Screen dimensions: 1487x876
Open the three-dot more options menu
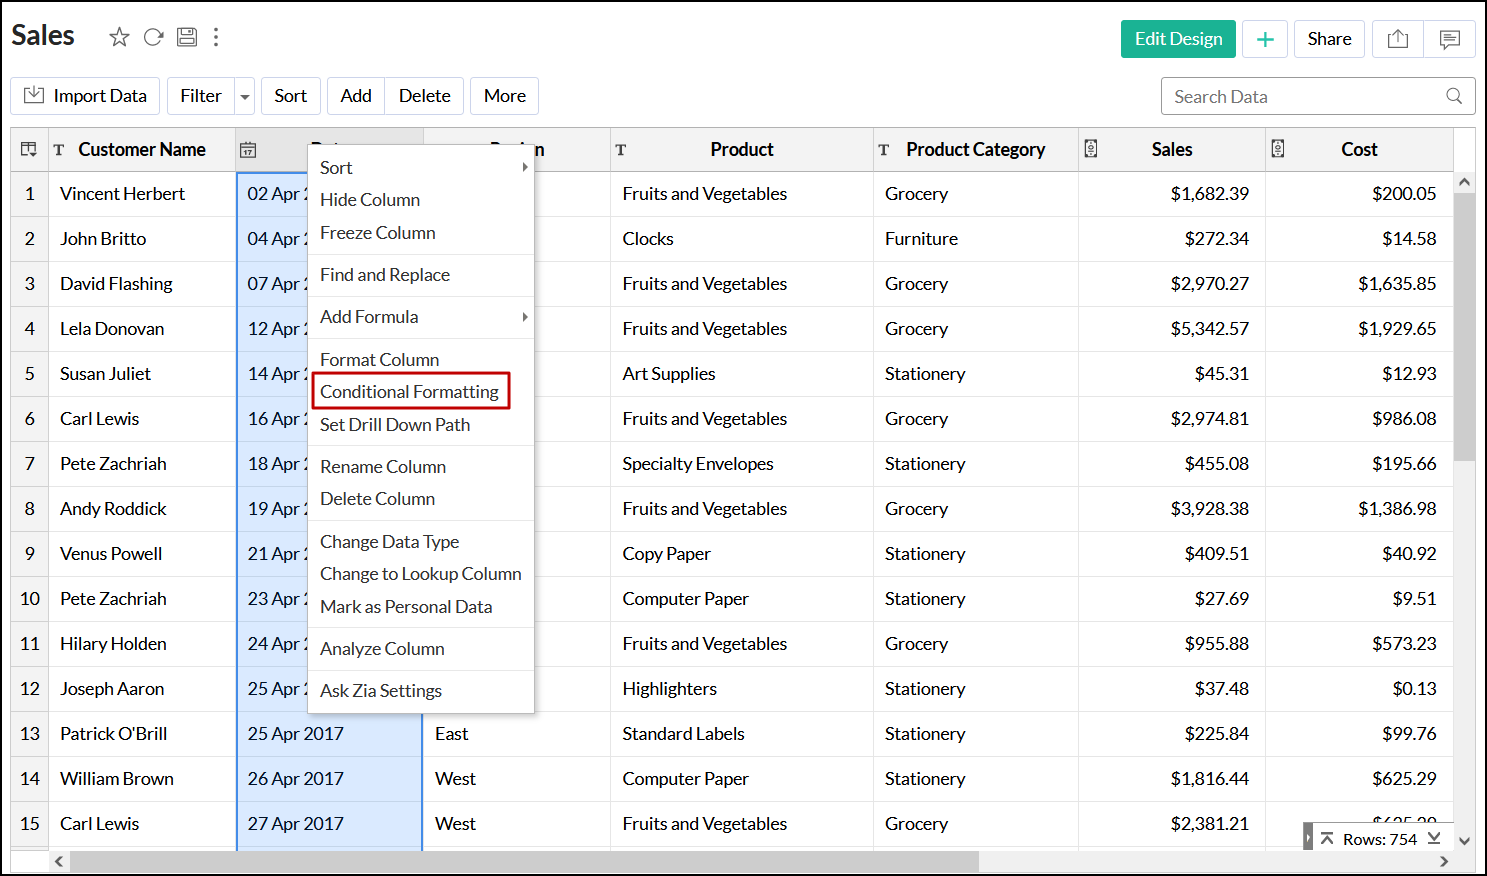(x=216, y=38)
